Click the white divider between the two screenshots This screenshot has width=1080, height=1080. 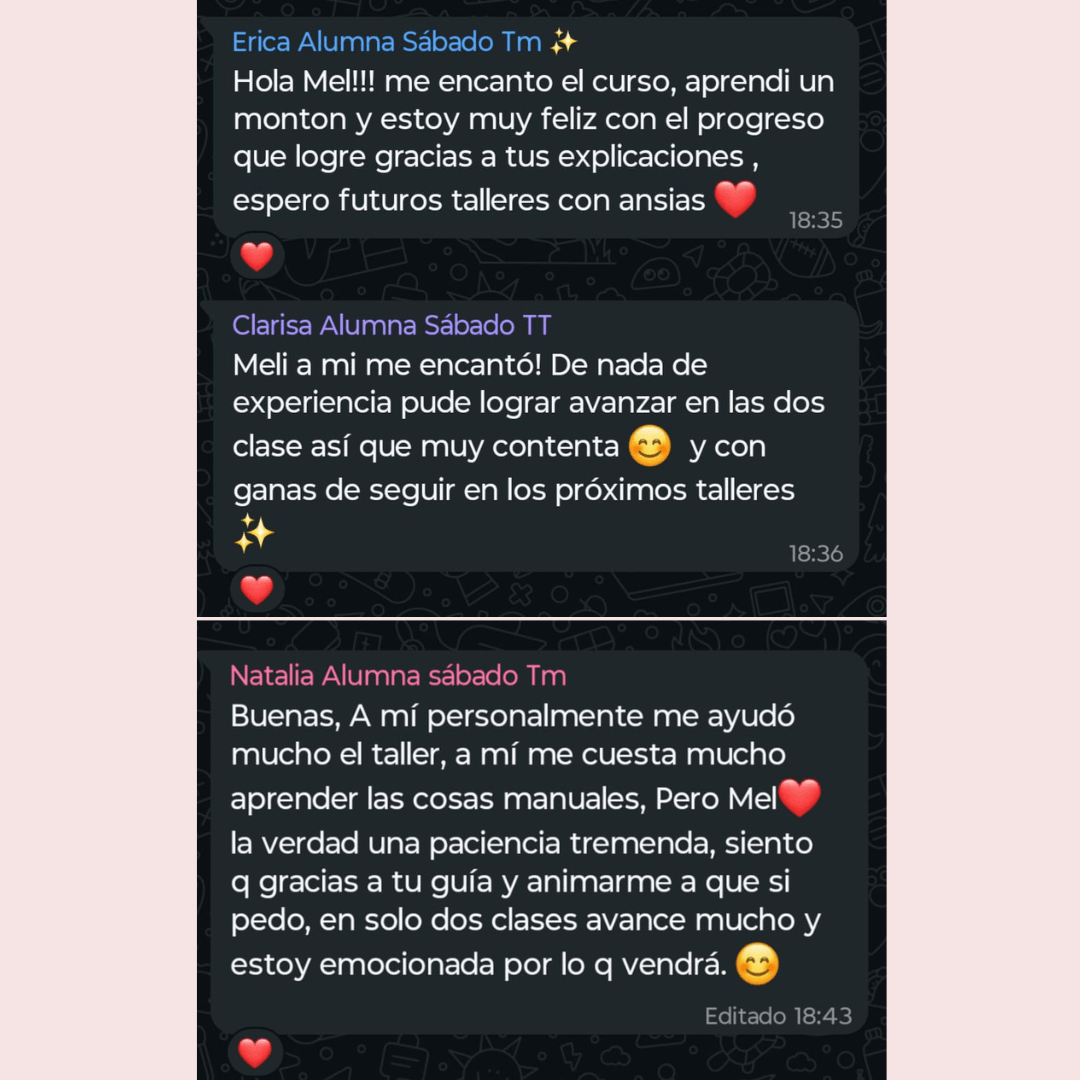[541, 619]
